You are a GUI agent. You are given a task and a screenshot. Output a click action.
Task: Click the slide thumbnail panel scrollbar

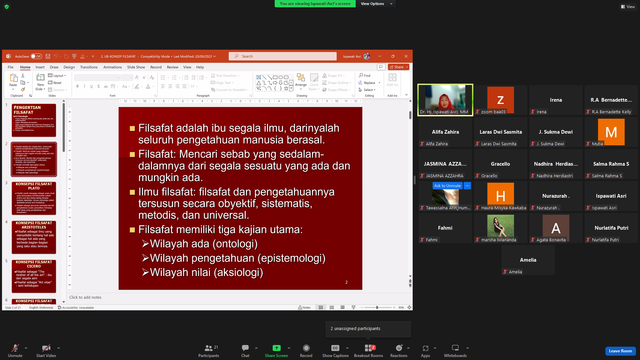[64, 128]
